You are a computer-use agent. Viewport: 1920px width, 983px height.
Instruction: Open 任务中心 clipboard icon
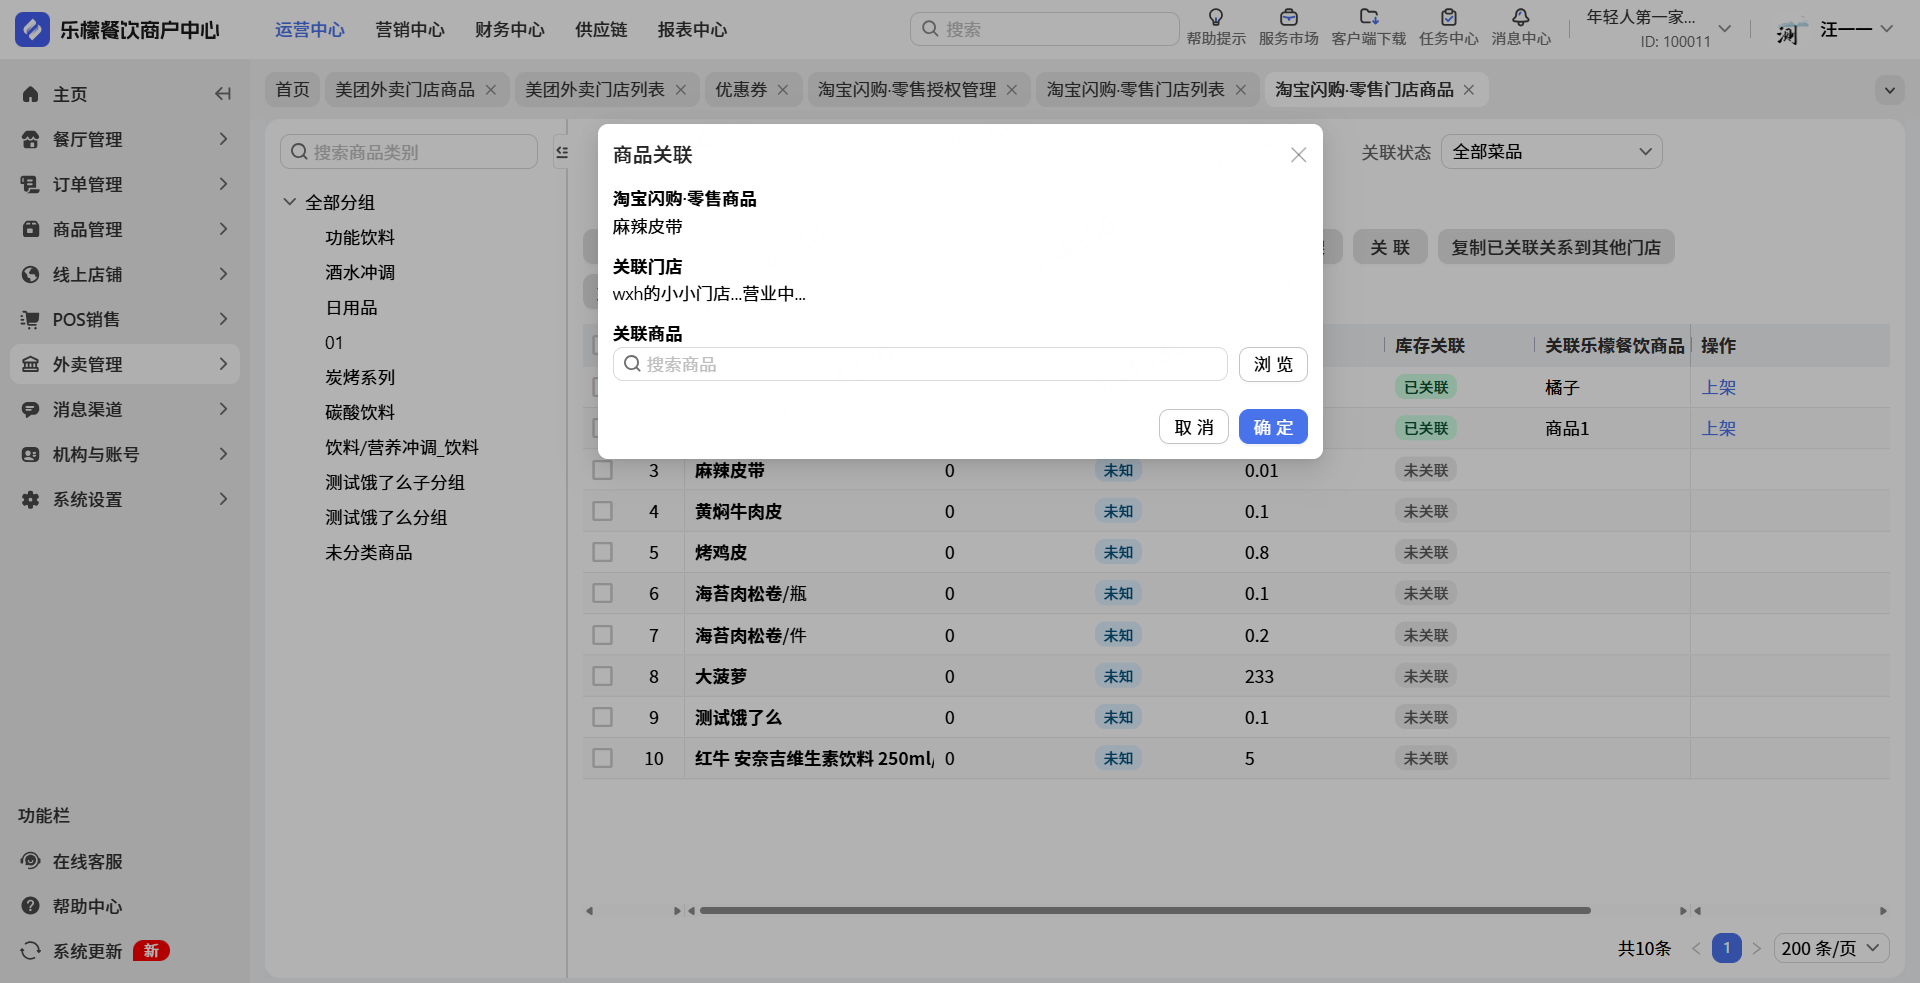pos(1448,17)
